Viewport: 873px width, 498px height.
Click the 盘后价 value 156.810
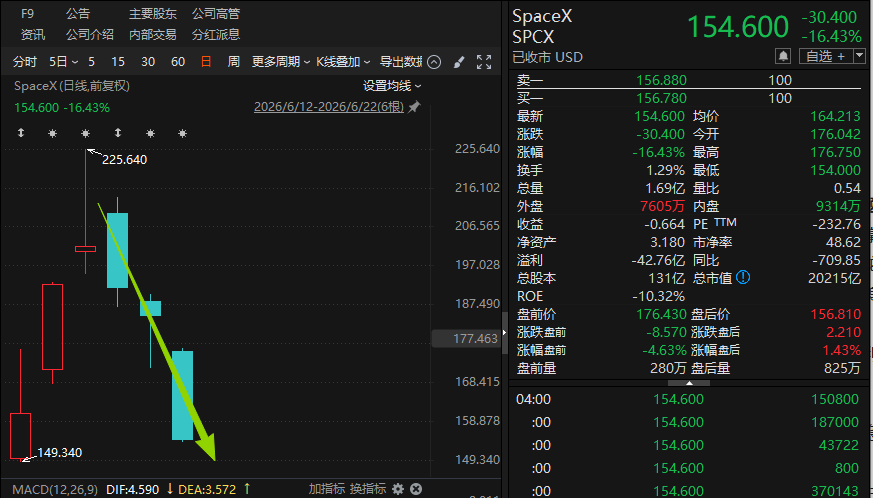tap(836, 314)
